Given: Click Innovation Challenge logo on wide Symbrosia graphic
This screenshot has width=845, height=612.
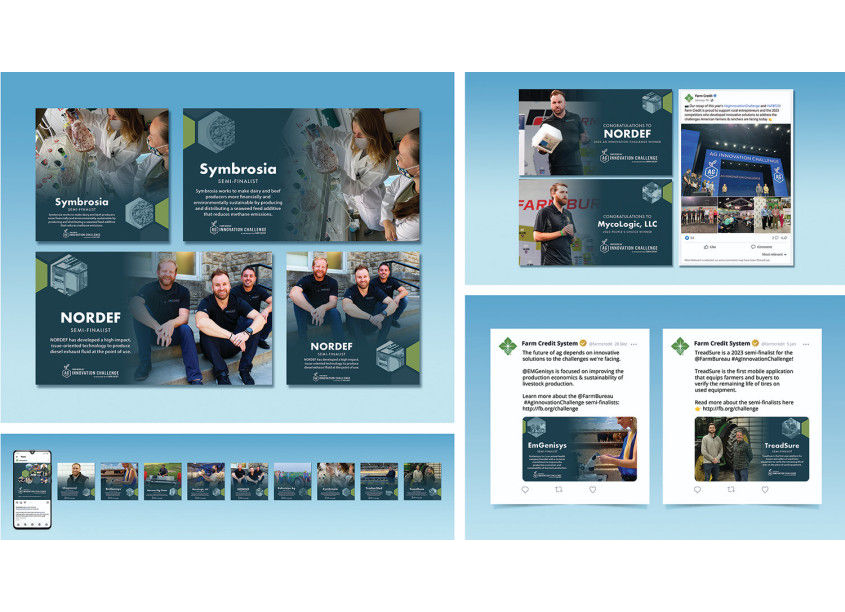Looking at the screenshot, I should coord(238,229).
